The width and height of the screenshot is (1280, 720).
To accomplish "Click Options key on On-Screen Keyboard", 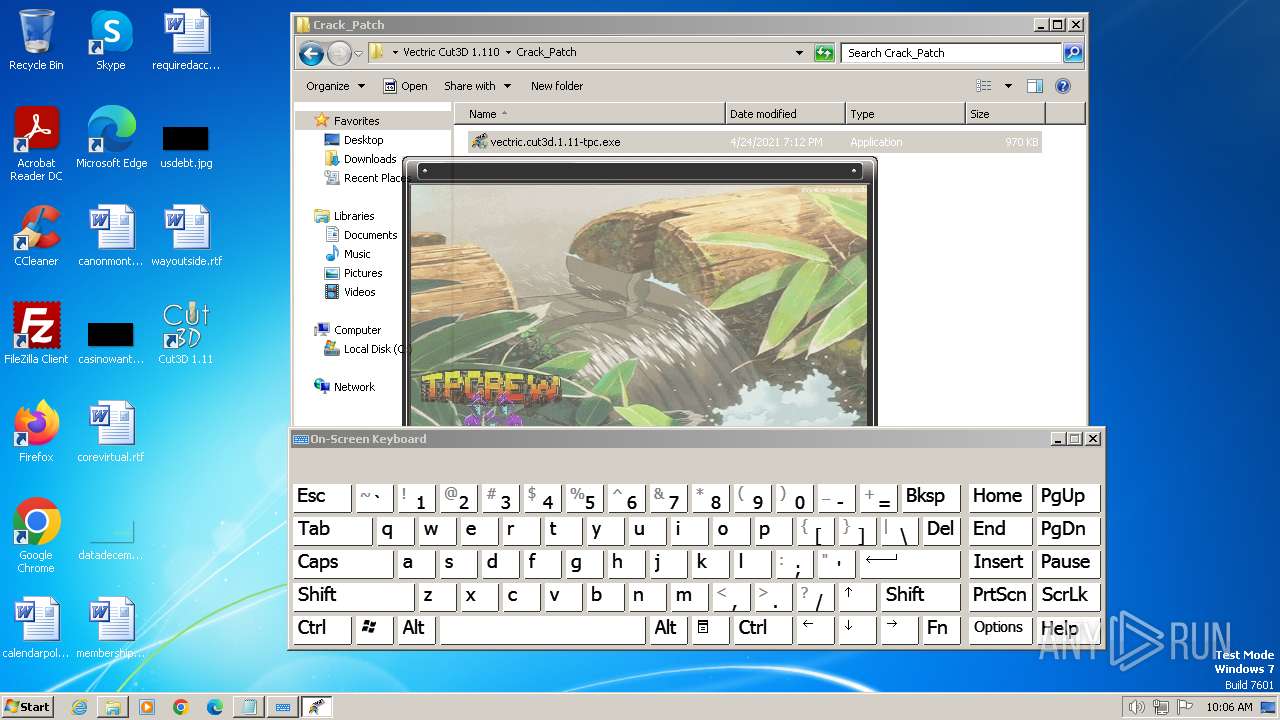I will tap(998, 628).
